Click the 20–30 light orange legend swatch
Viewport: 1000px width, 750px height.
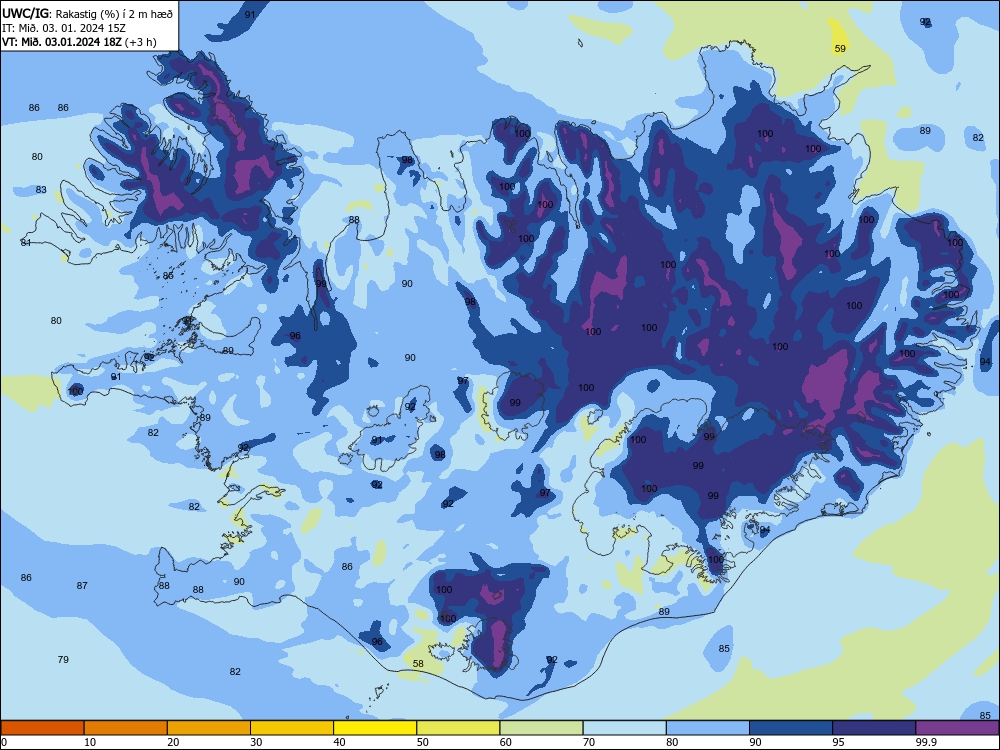tap(209, 728)
